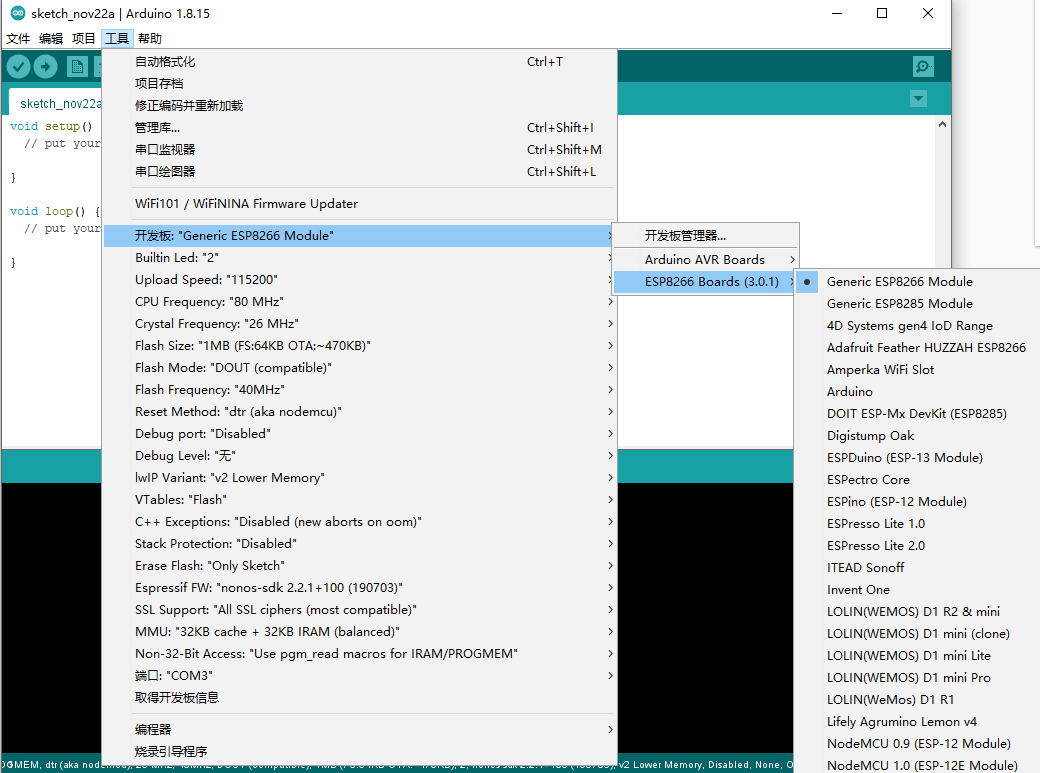Expand the Reset Method submenu
This screenshot has height=773, width=1040.
click(x=360, y=411)
